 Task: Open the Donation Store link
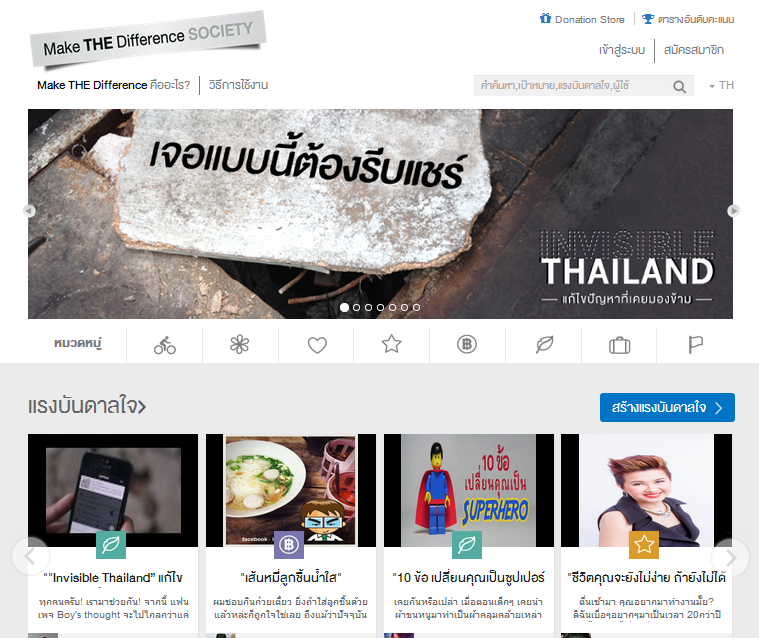(582, 19)
